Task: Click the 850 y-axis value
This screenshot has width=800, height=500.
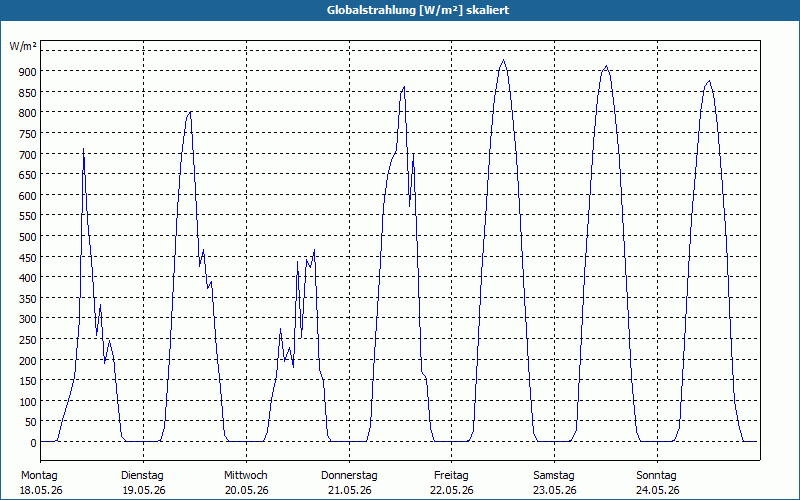Action: pyautogui.click(x=28, y=93)
